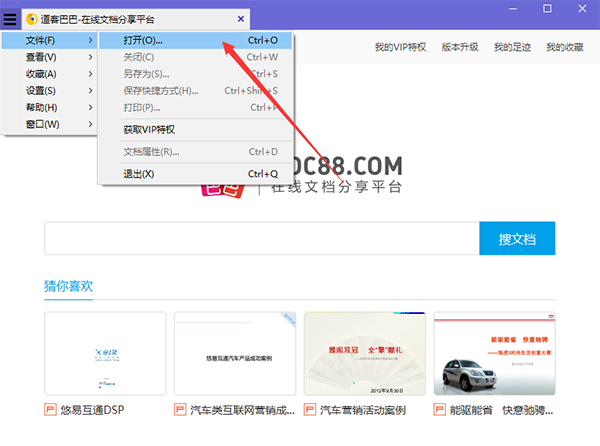The width and height of the screenshot is (600, 446).
Task: Open the white car presentation thumbnail
Action: click(494, 354)
